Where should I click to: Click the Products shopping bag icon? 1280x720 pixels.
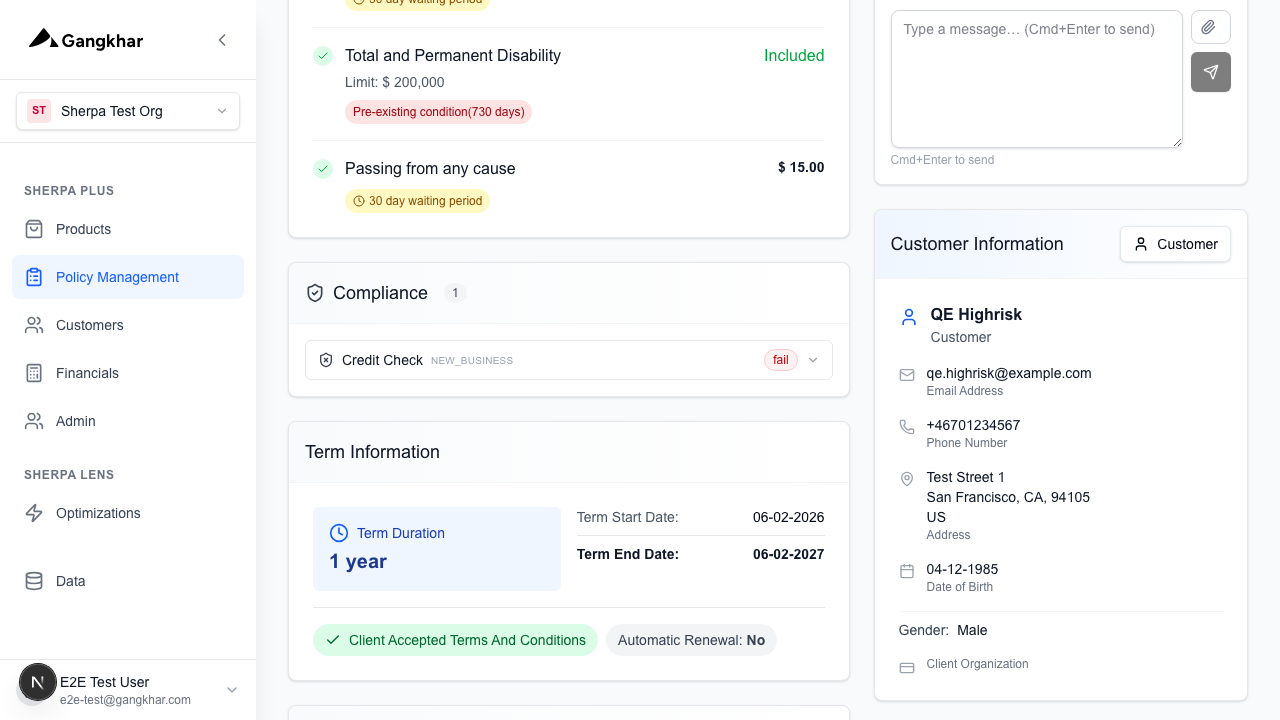tap(34, 229)
